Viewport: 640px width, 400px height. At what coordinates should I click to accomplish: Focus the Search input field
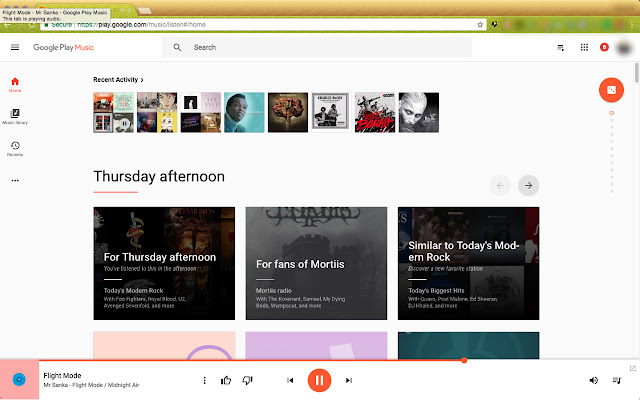pos(317,47)
